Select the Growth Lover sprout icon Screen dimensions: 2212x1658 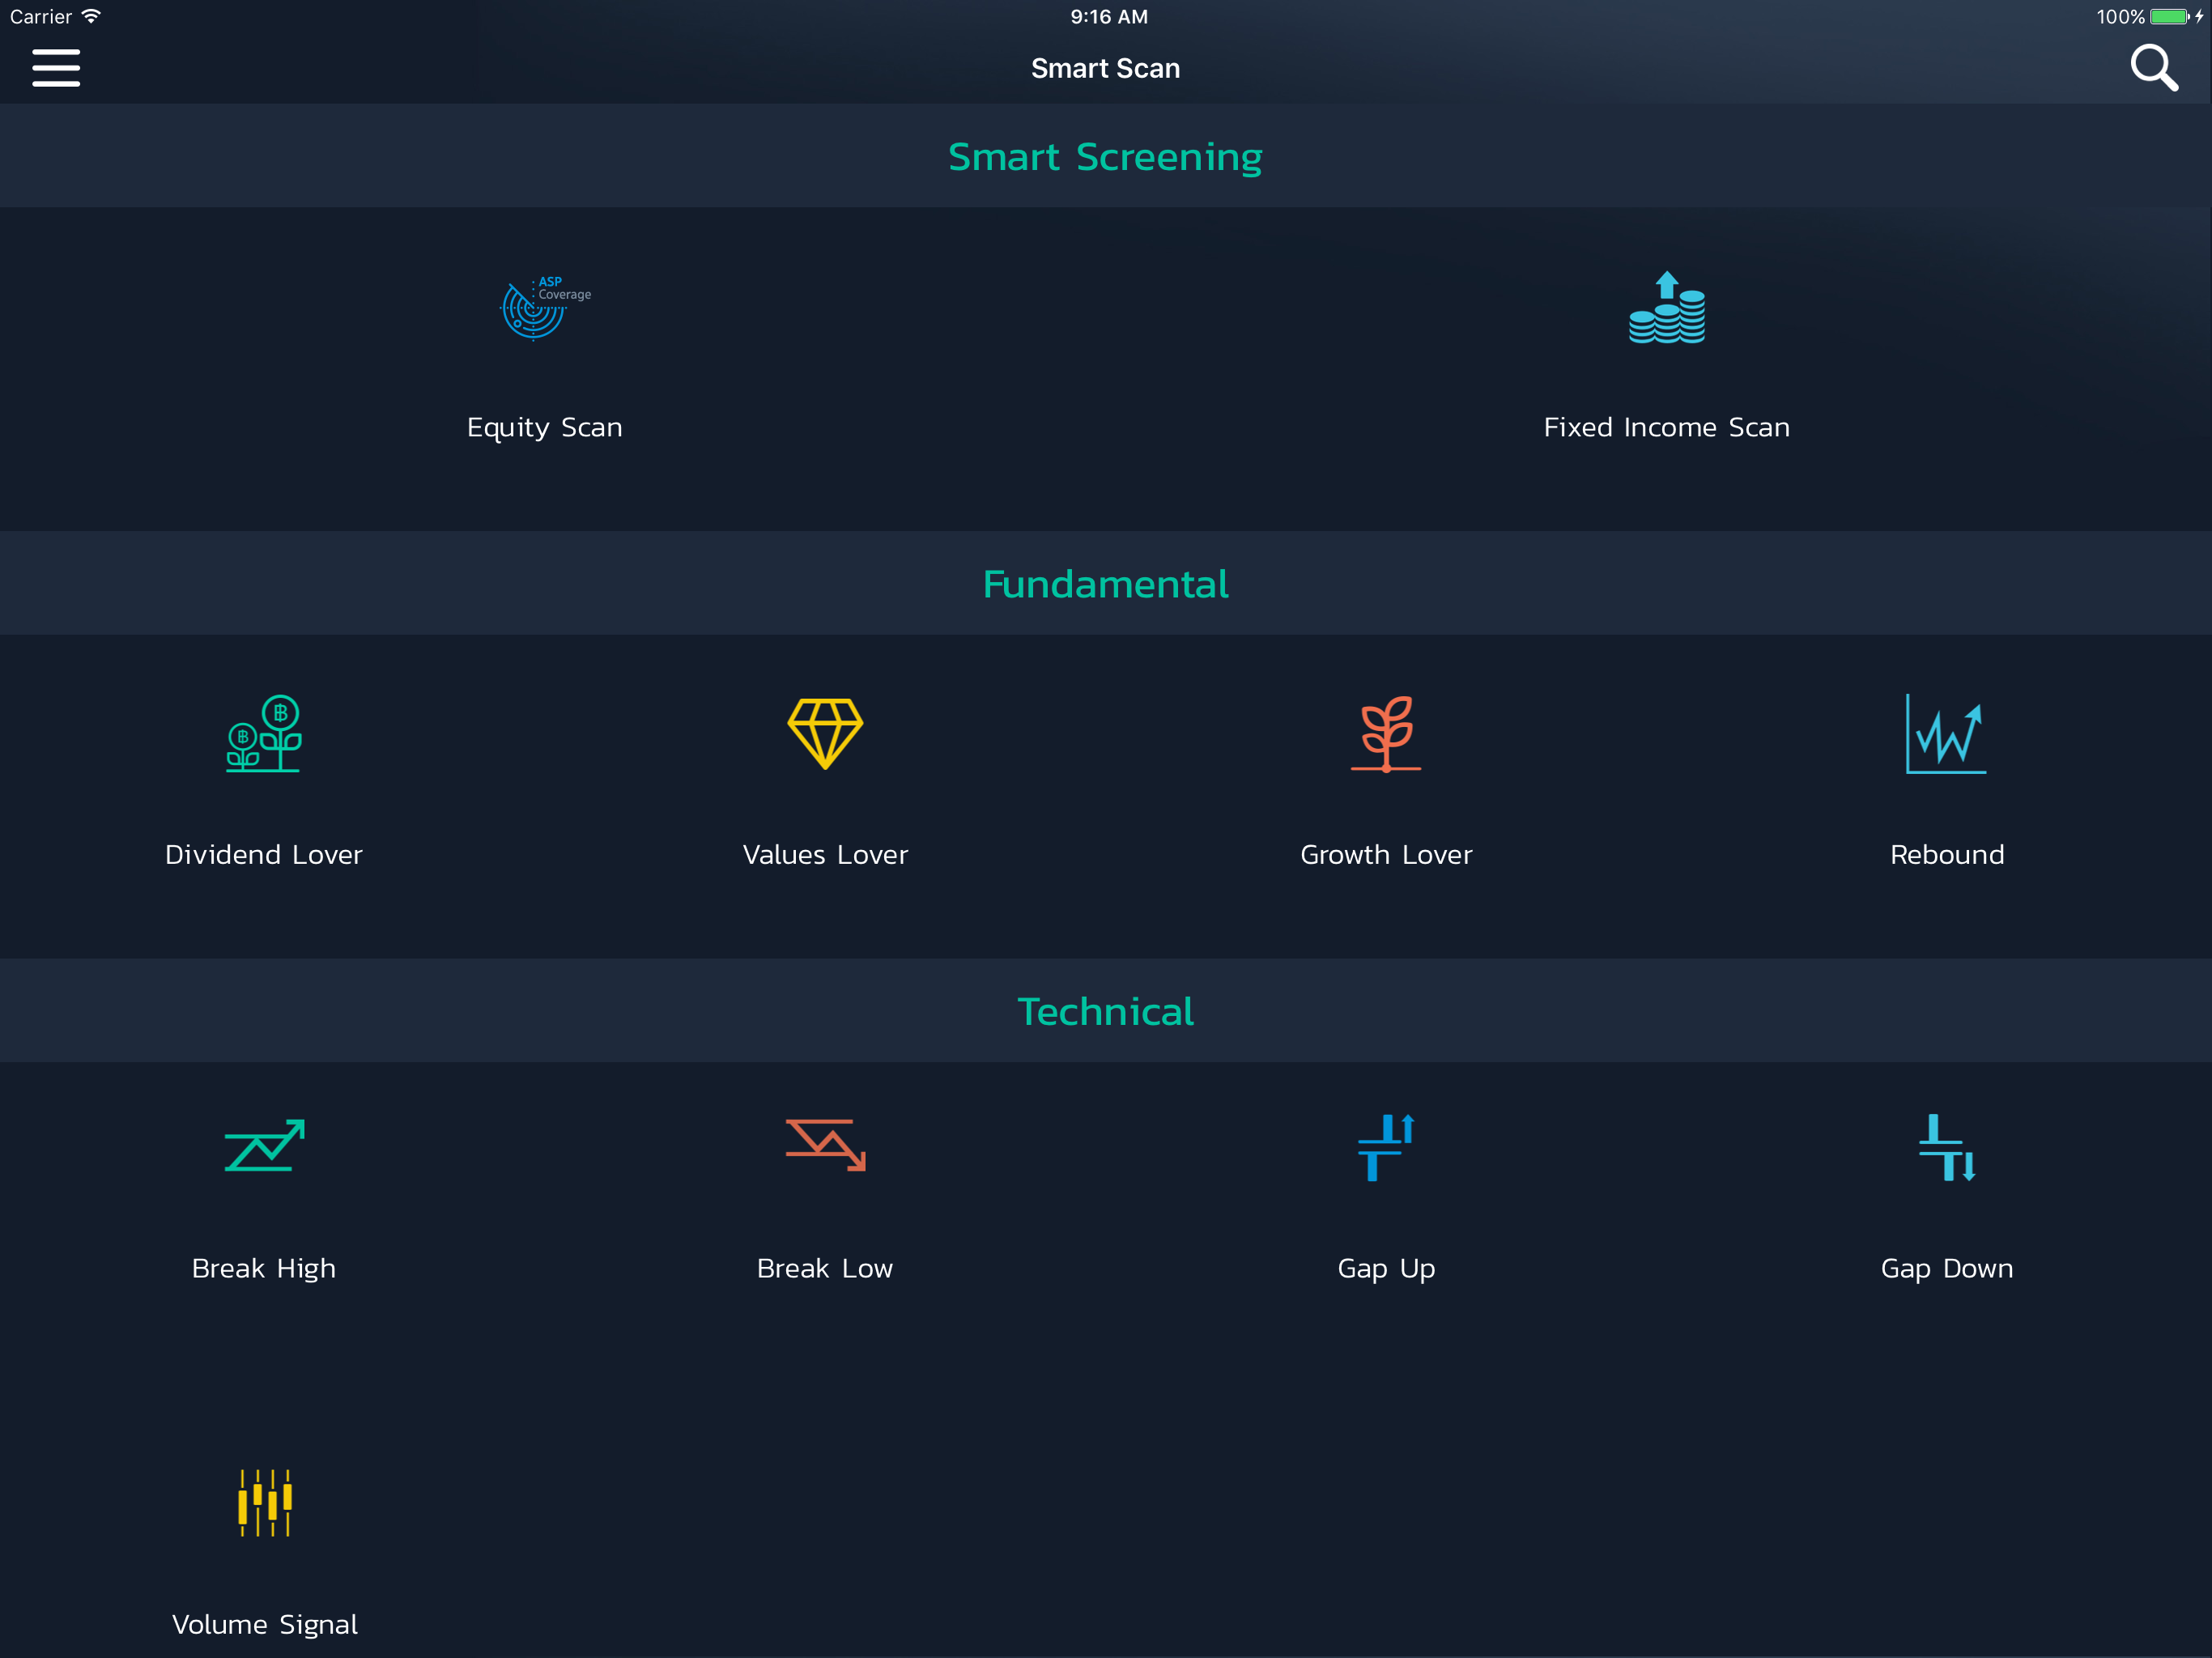tap(1386, 734)
